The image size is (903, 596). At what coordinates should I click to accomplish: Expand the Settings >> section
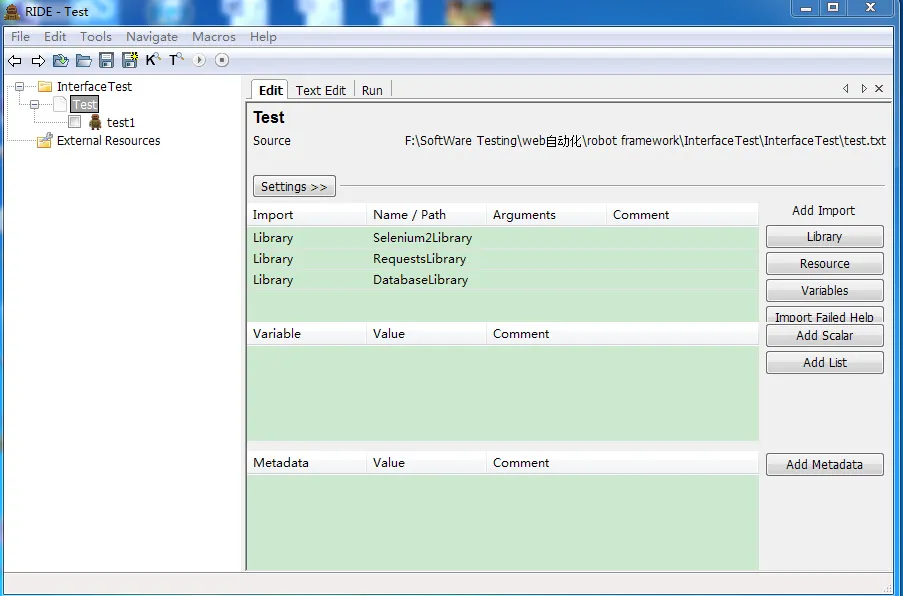pos(294,187)
